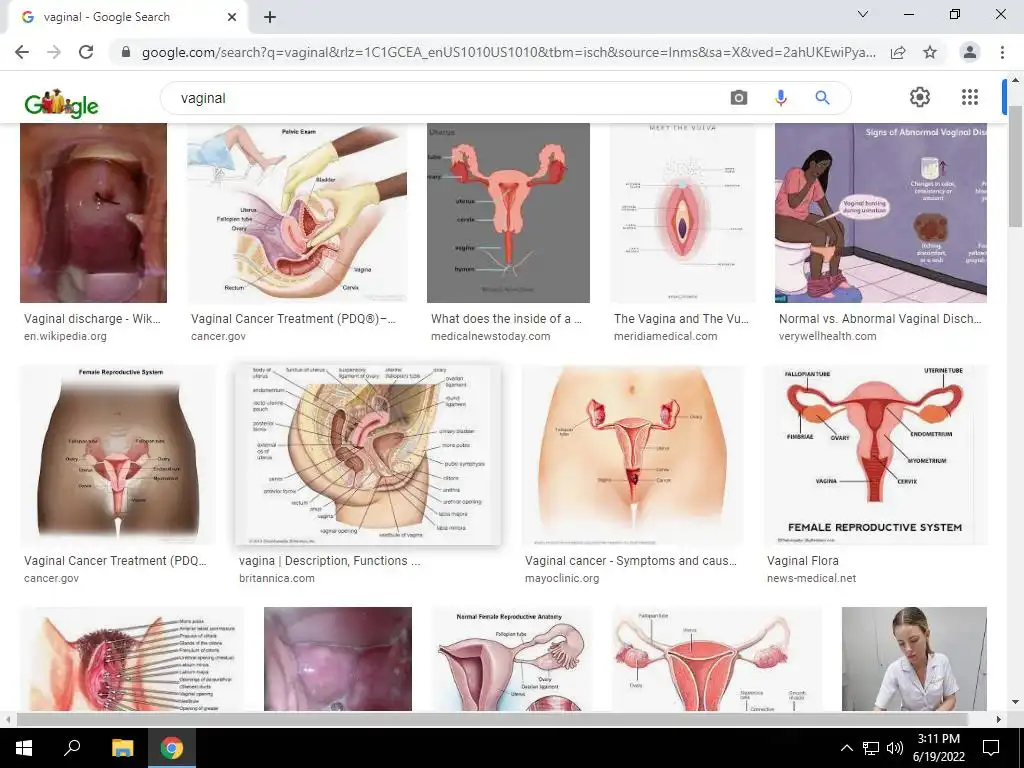1024x768 pixels.
Task: Open 'What does the inside of a ...' link
Action: 506,319
